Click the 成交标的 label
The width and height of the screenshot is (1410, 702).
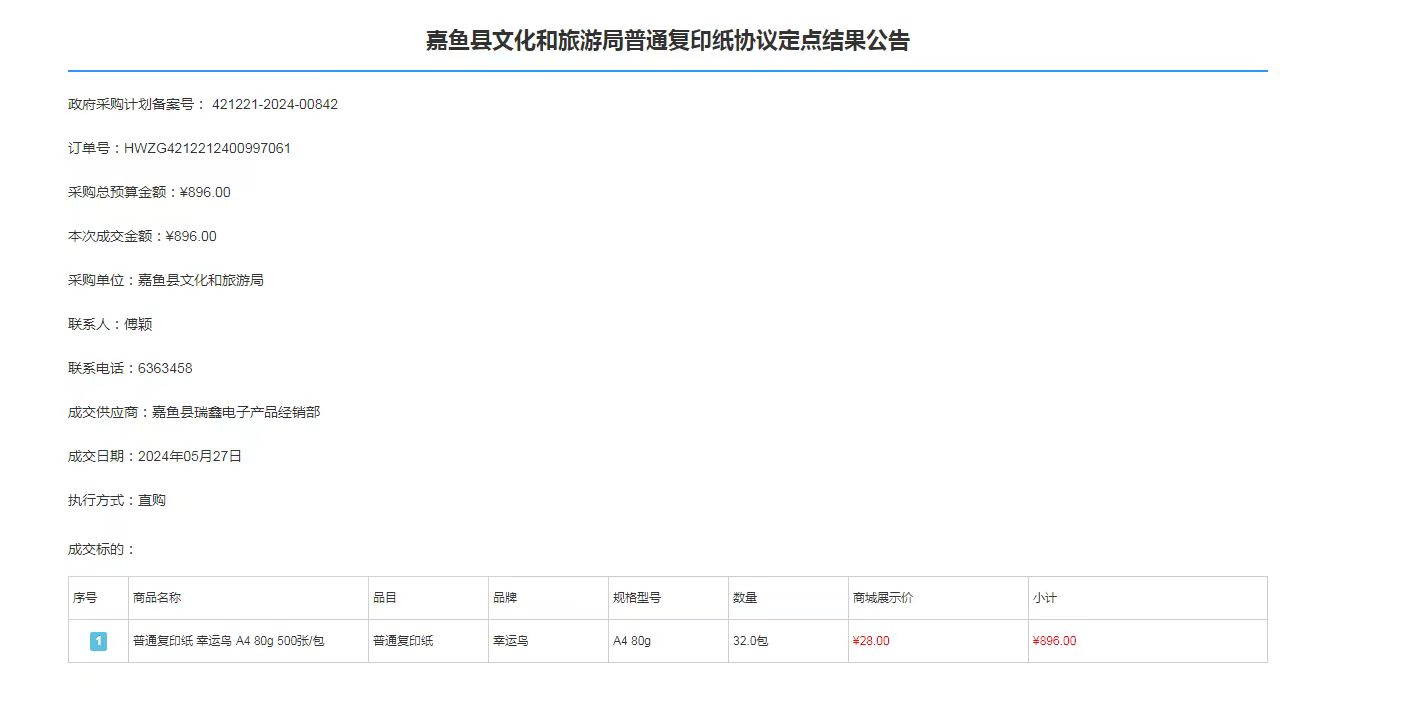pyautogui.click(x=101, y=549)
